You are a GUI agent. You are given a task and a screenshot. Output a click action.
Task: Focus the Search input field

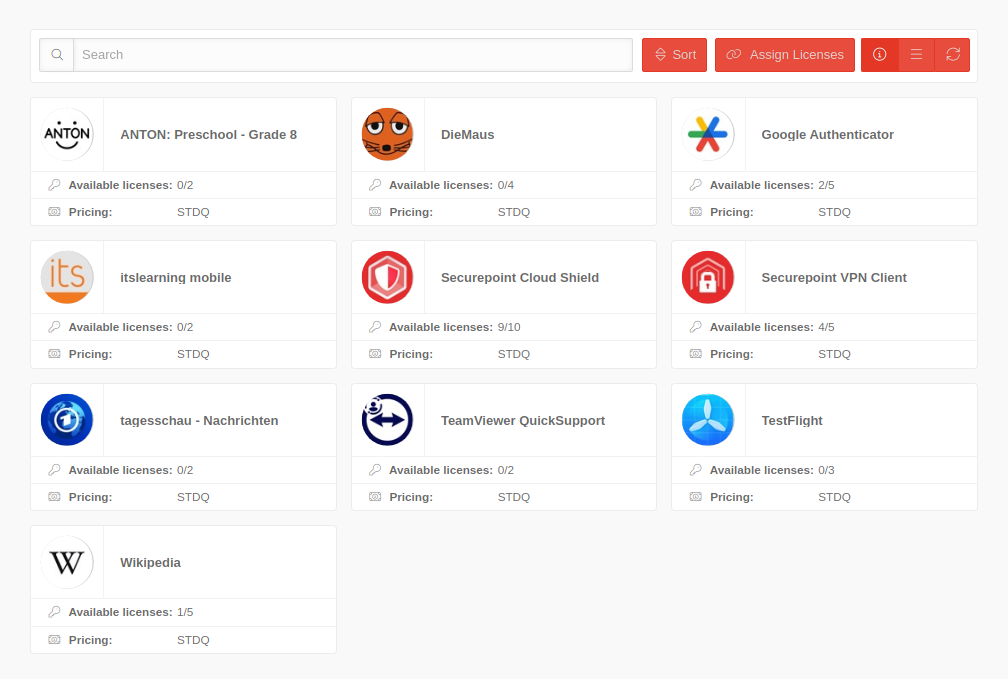click(352, 55)
